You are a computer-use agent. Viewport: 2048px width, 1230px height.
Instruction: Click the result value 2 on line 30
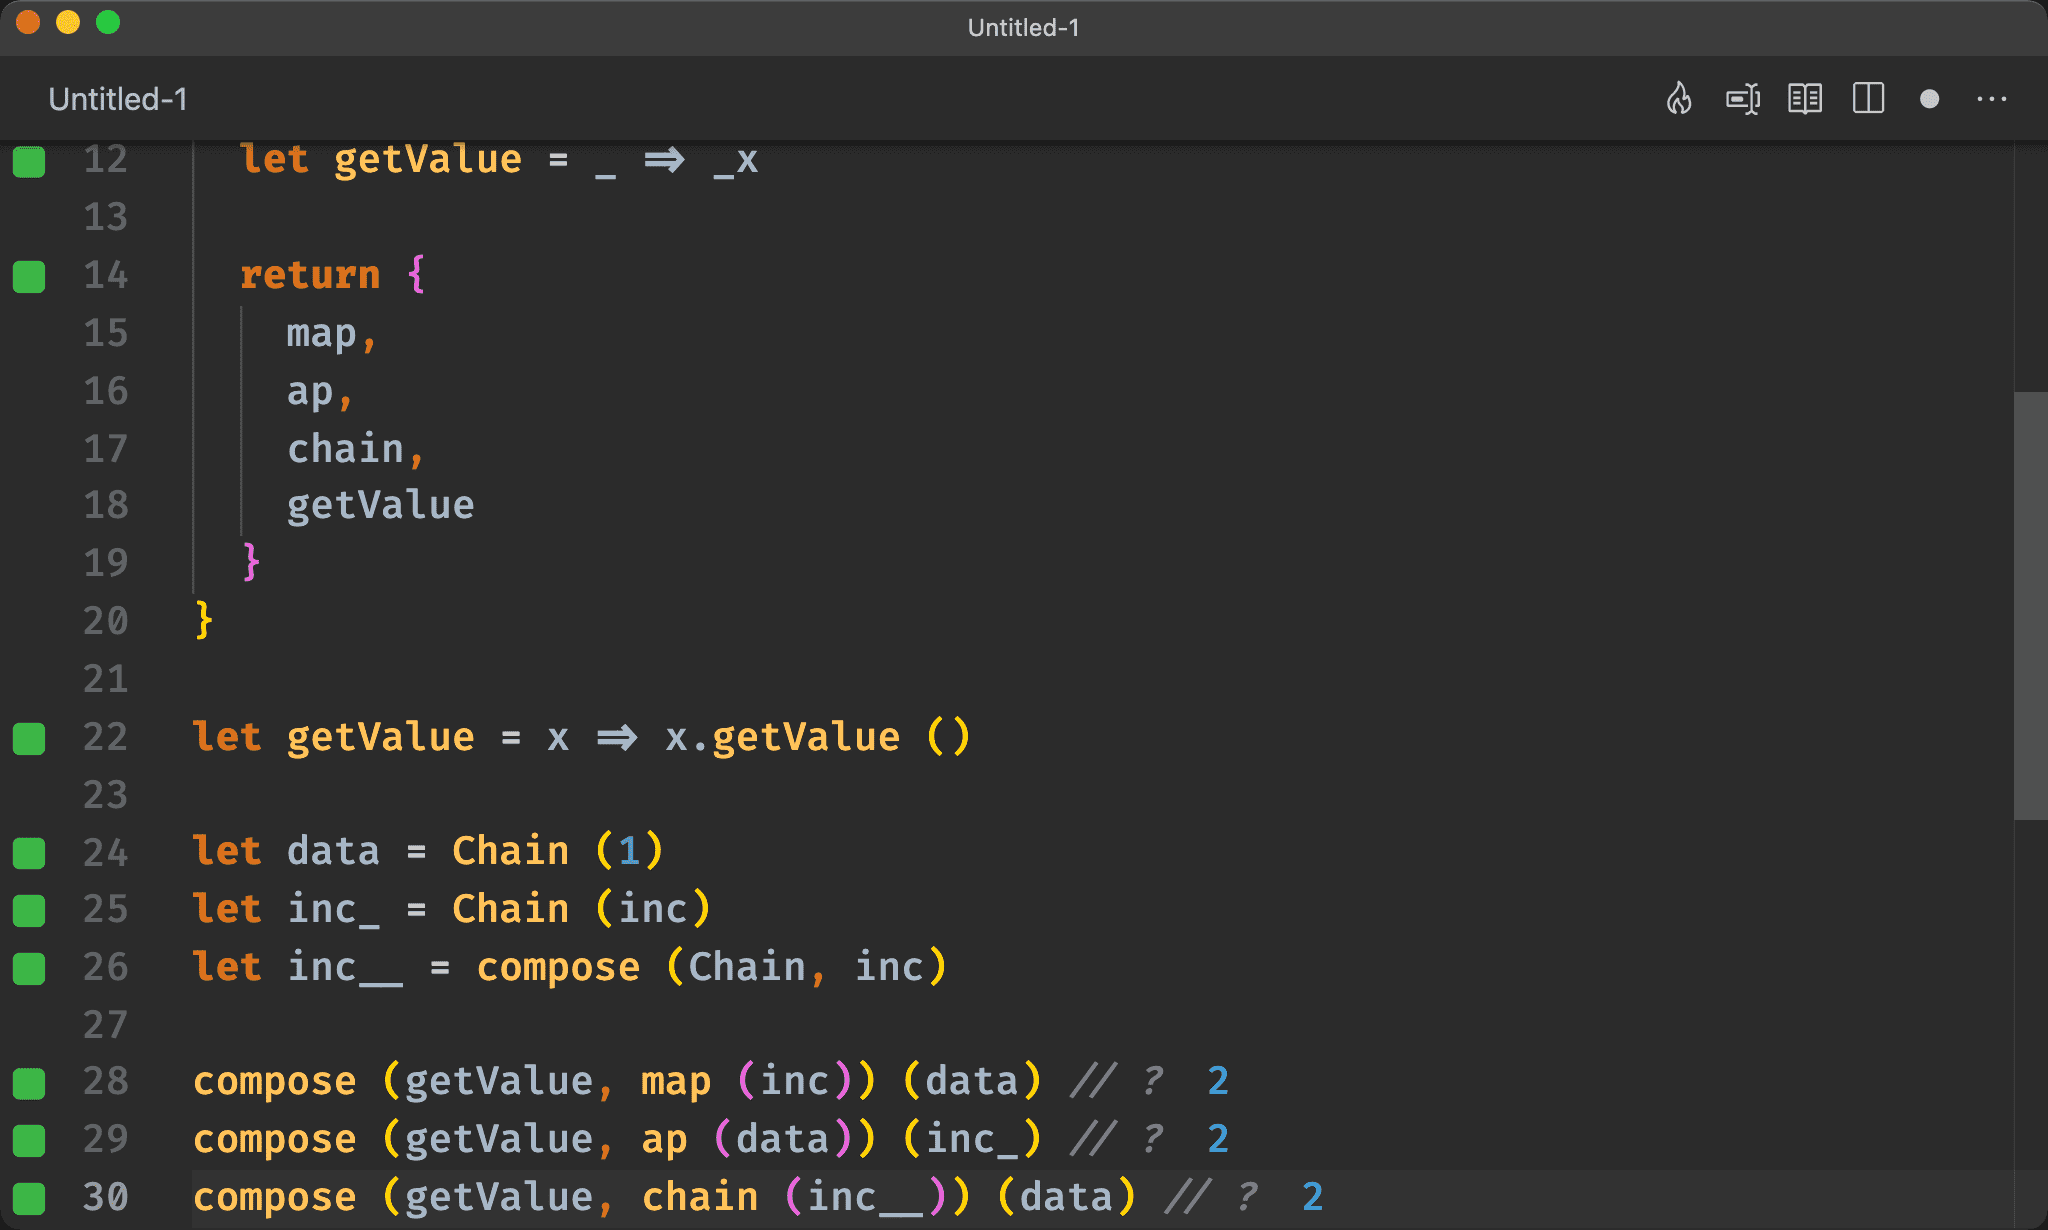pyautogui.click(x=1312, y=1197)
